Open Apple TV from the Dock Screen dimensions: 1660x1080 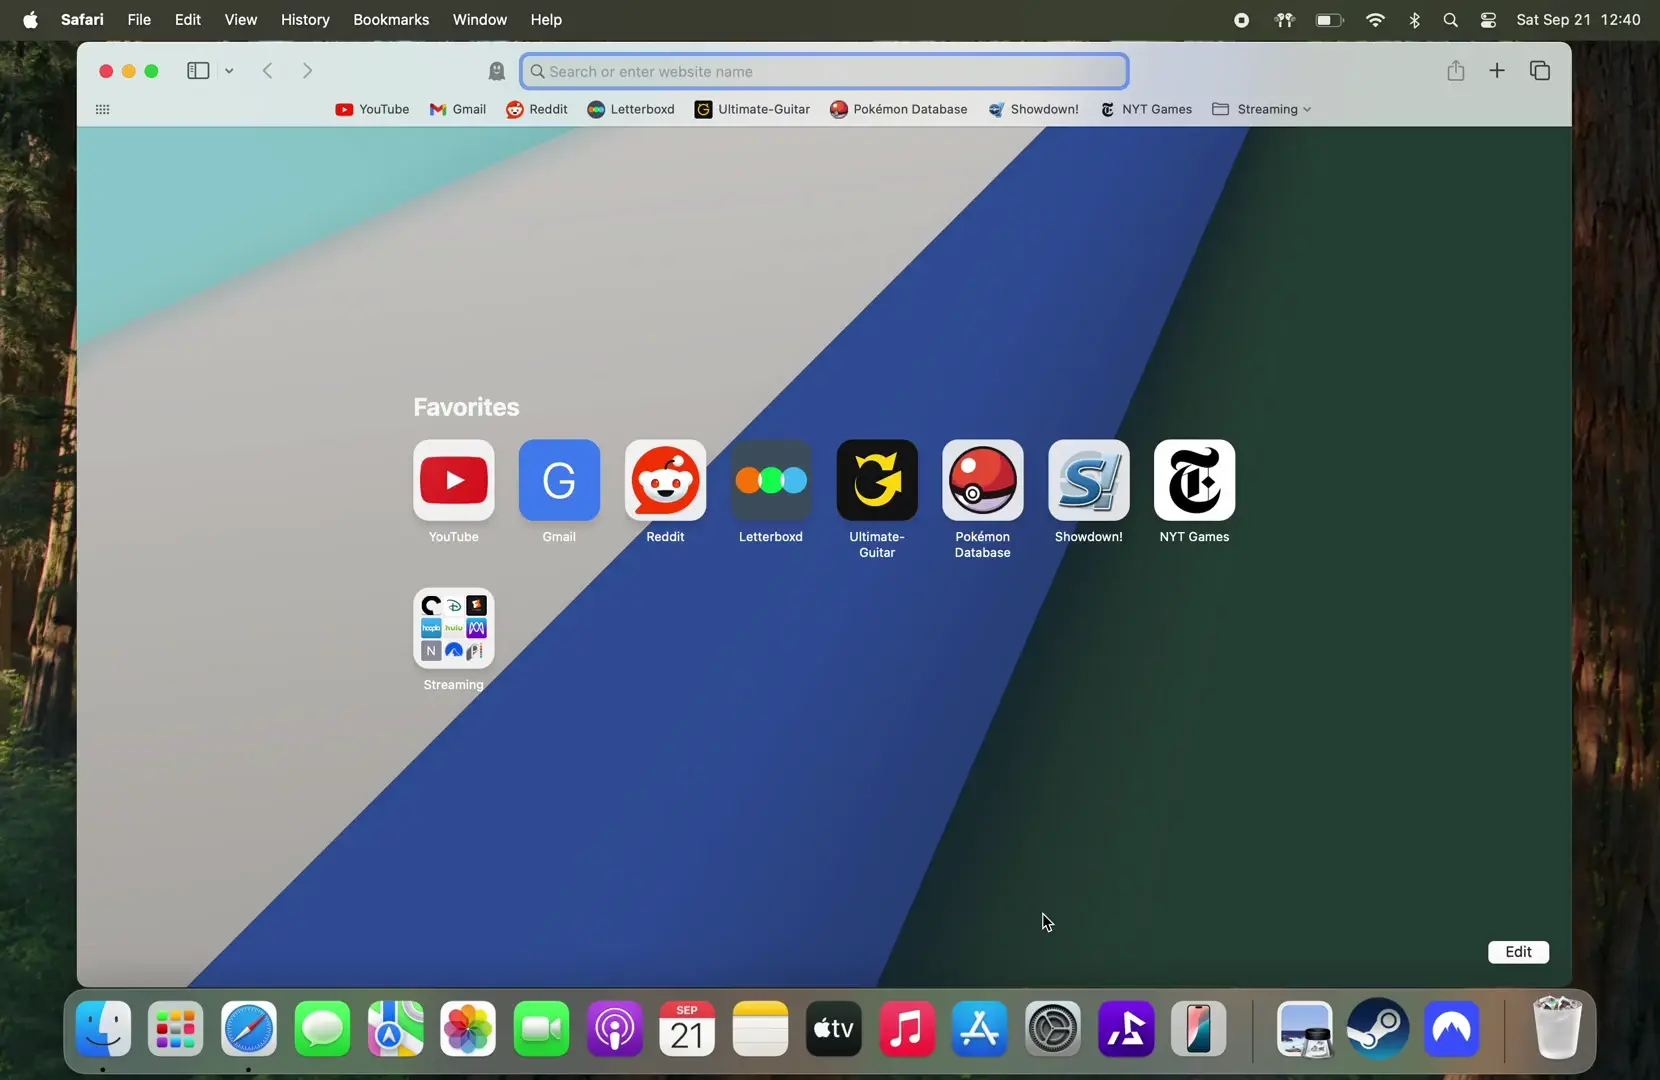[834, 1029]
